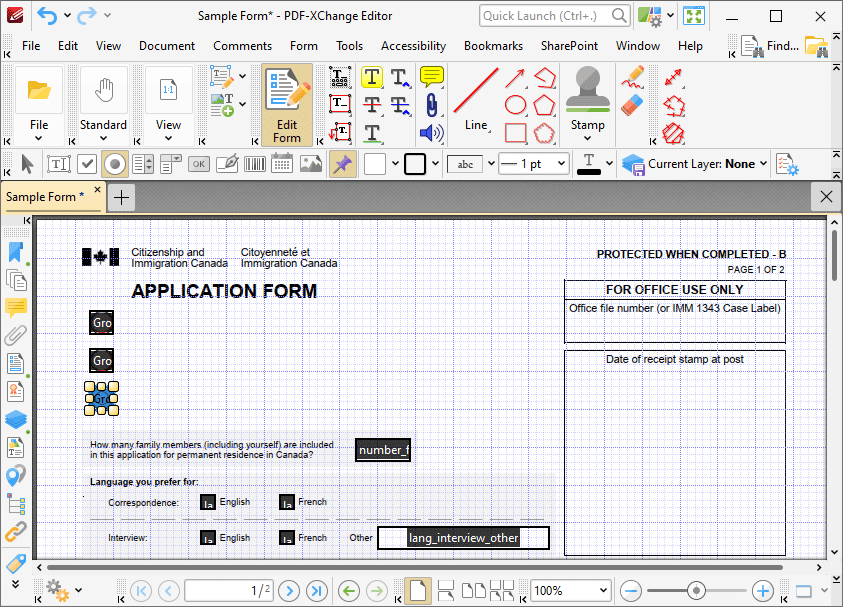This screenshot has width=843, height=607.
Task: Click the white fill color swatch
Action: (375, 164)
